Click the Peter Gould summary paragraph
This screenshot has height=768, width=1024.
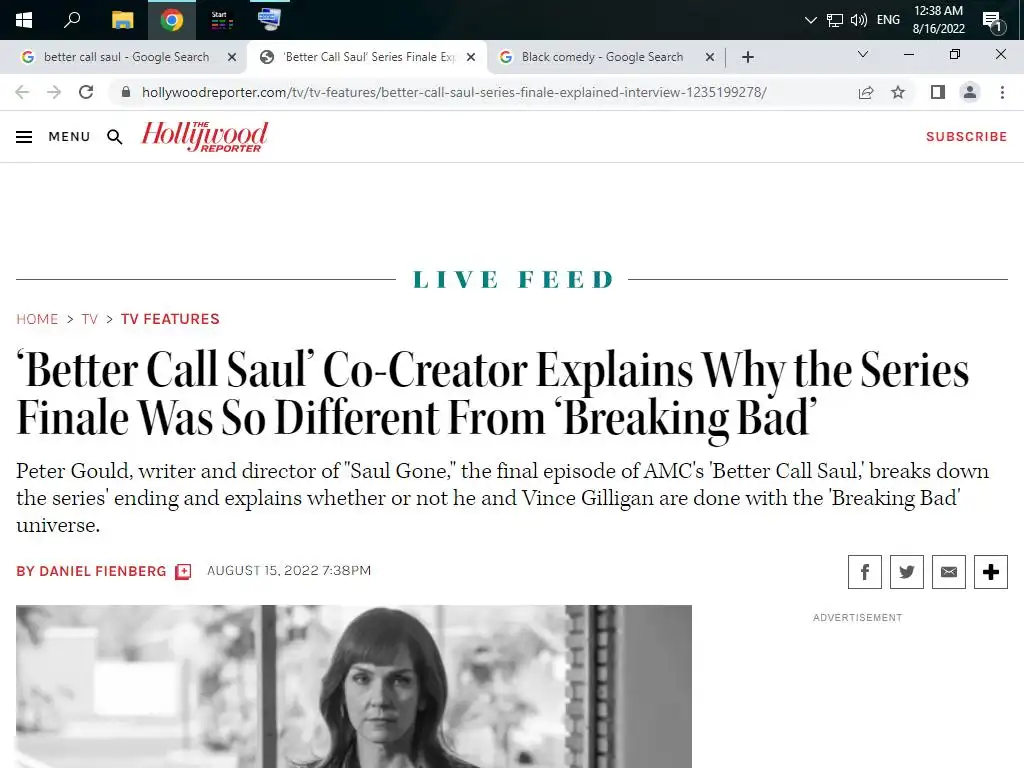click(502, 498)
